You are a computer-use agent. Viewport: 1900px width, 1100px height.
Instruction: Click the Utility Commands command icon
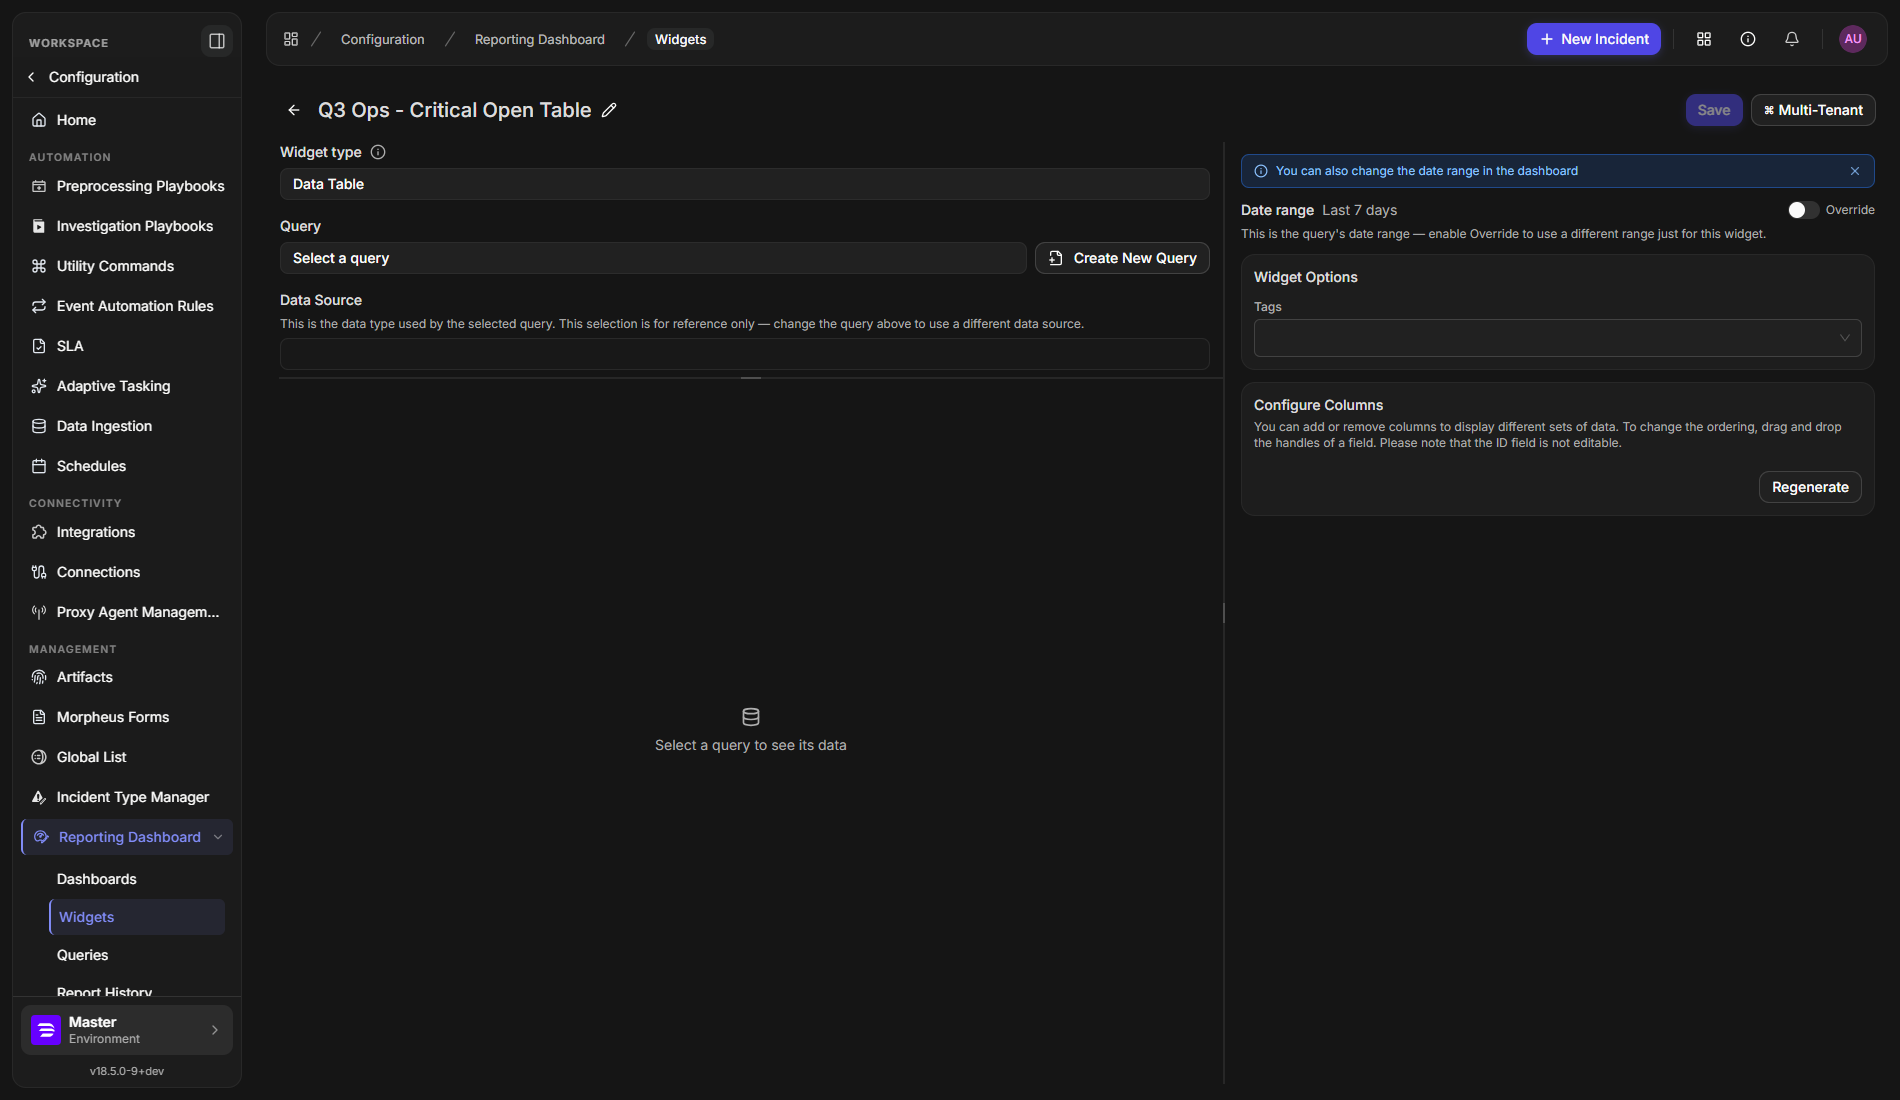(x=39, y=266)
